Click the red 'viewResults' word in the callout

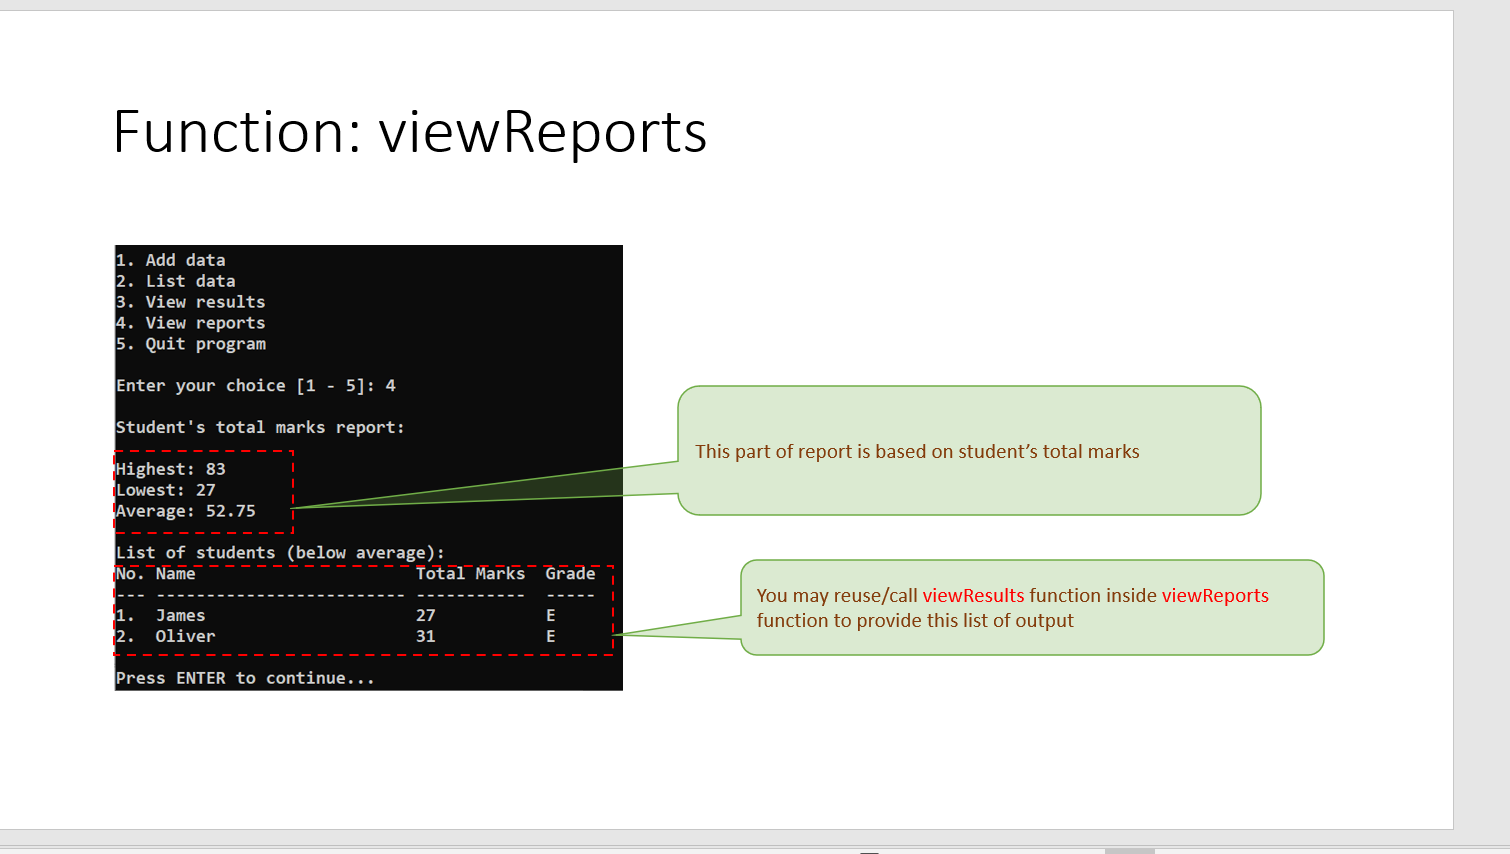973,595
